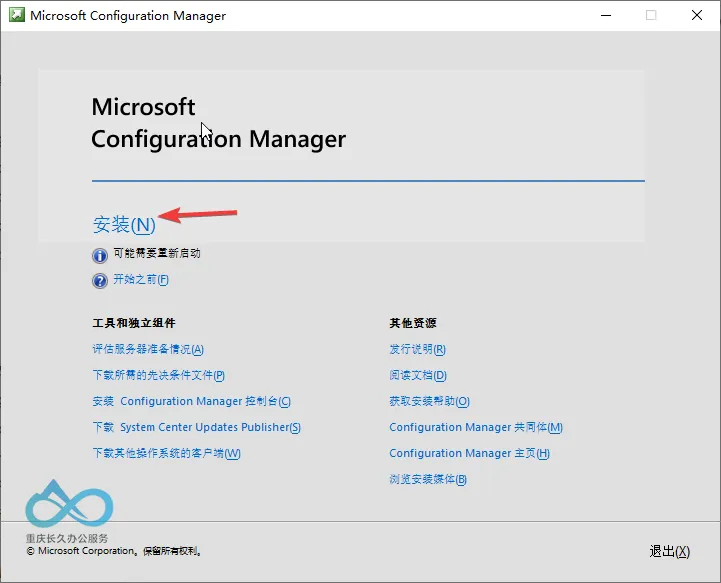Click the blue question mark help icon

click(100, 280)
